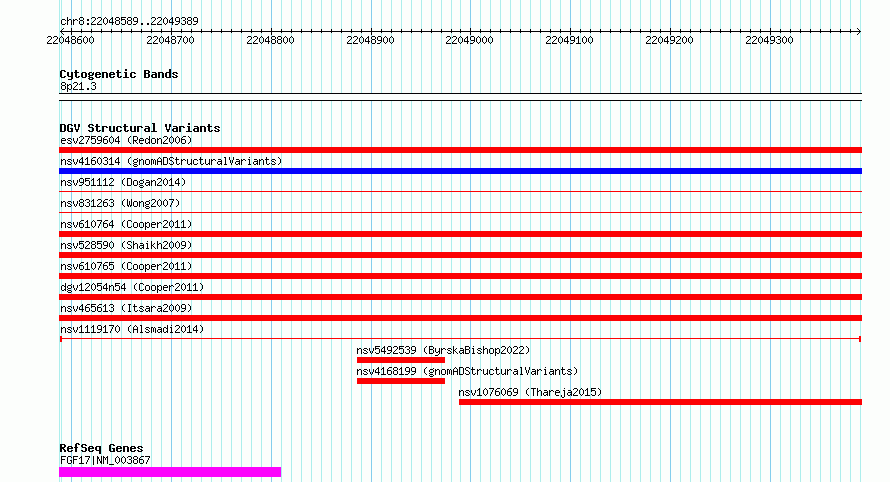890x482 pixels.
Task: Click the Cytogenetic Bands track title
Action: click(119, 74)
